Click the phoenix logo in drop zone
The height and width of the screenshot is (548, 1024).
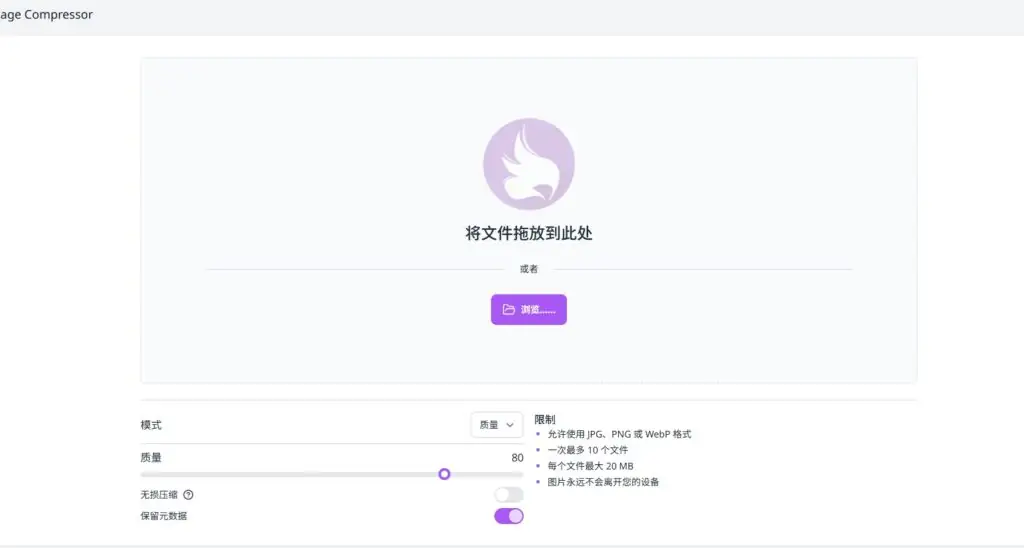(528, 164)
